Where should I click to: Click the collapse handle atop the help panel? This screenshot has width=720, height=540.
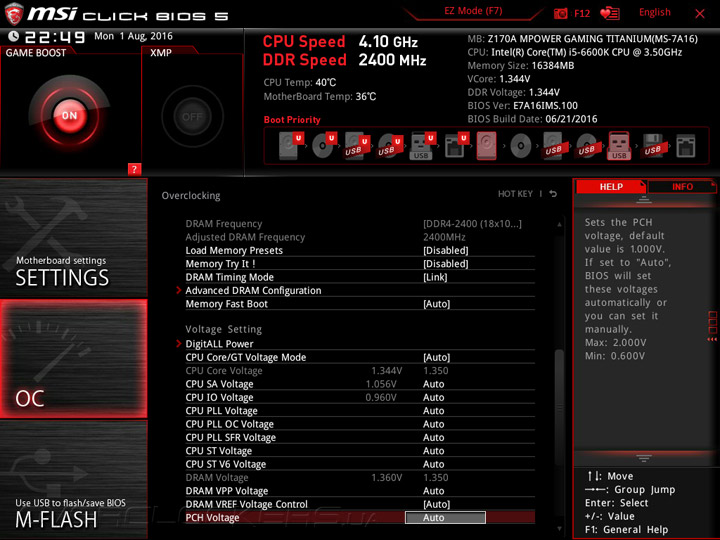644,200
